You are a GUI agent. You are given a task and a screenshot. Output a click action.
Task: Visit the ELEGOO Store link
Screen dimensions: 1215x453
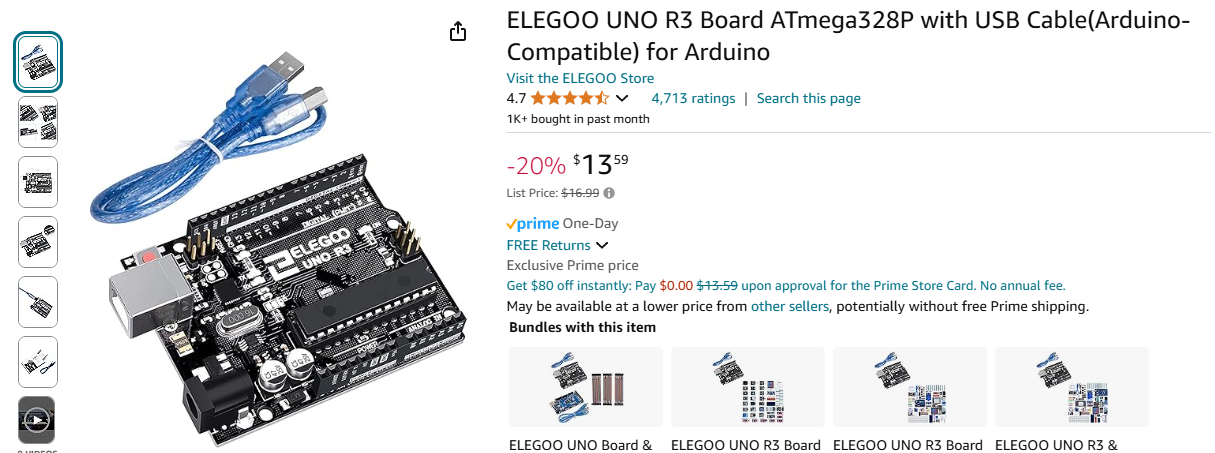tap(580, 78)
